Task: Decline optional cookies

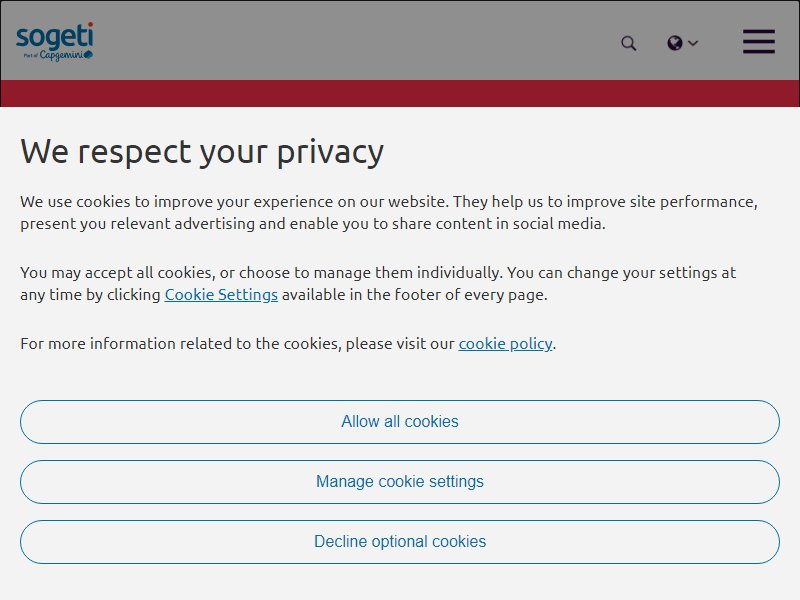Action: (x=400, y=542)
